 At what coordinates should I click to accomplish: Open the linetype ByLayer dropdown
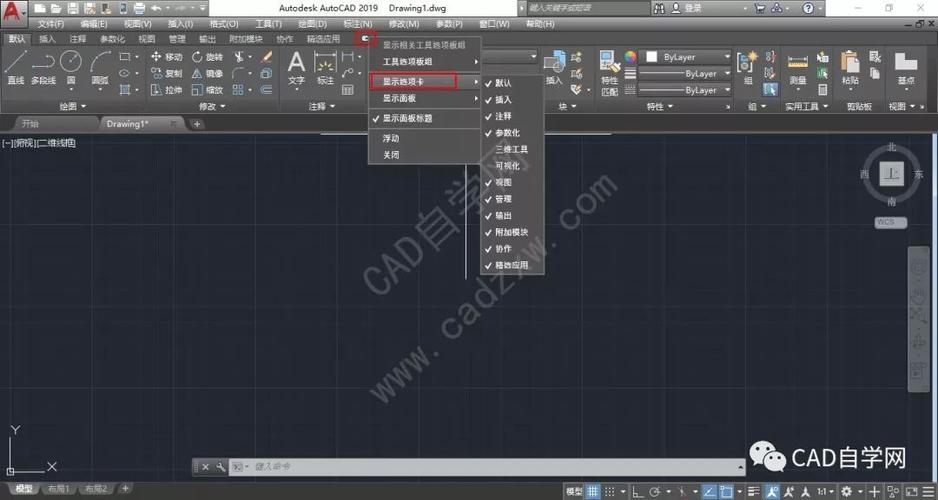[x=686, y=90]
